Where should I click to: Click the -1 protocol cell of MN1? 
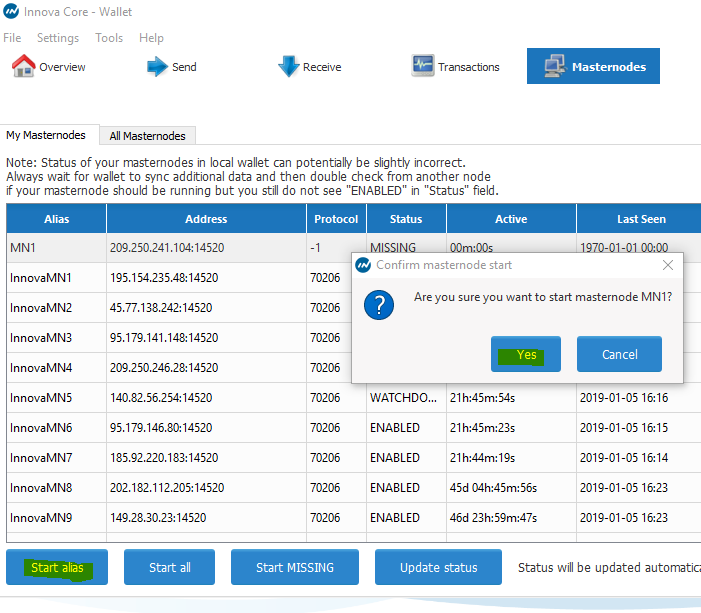pyautogui.click(x=336, y=248)
